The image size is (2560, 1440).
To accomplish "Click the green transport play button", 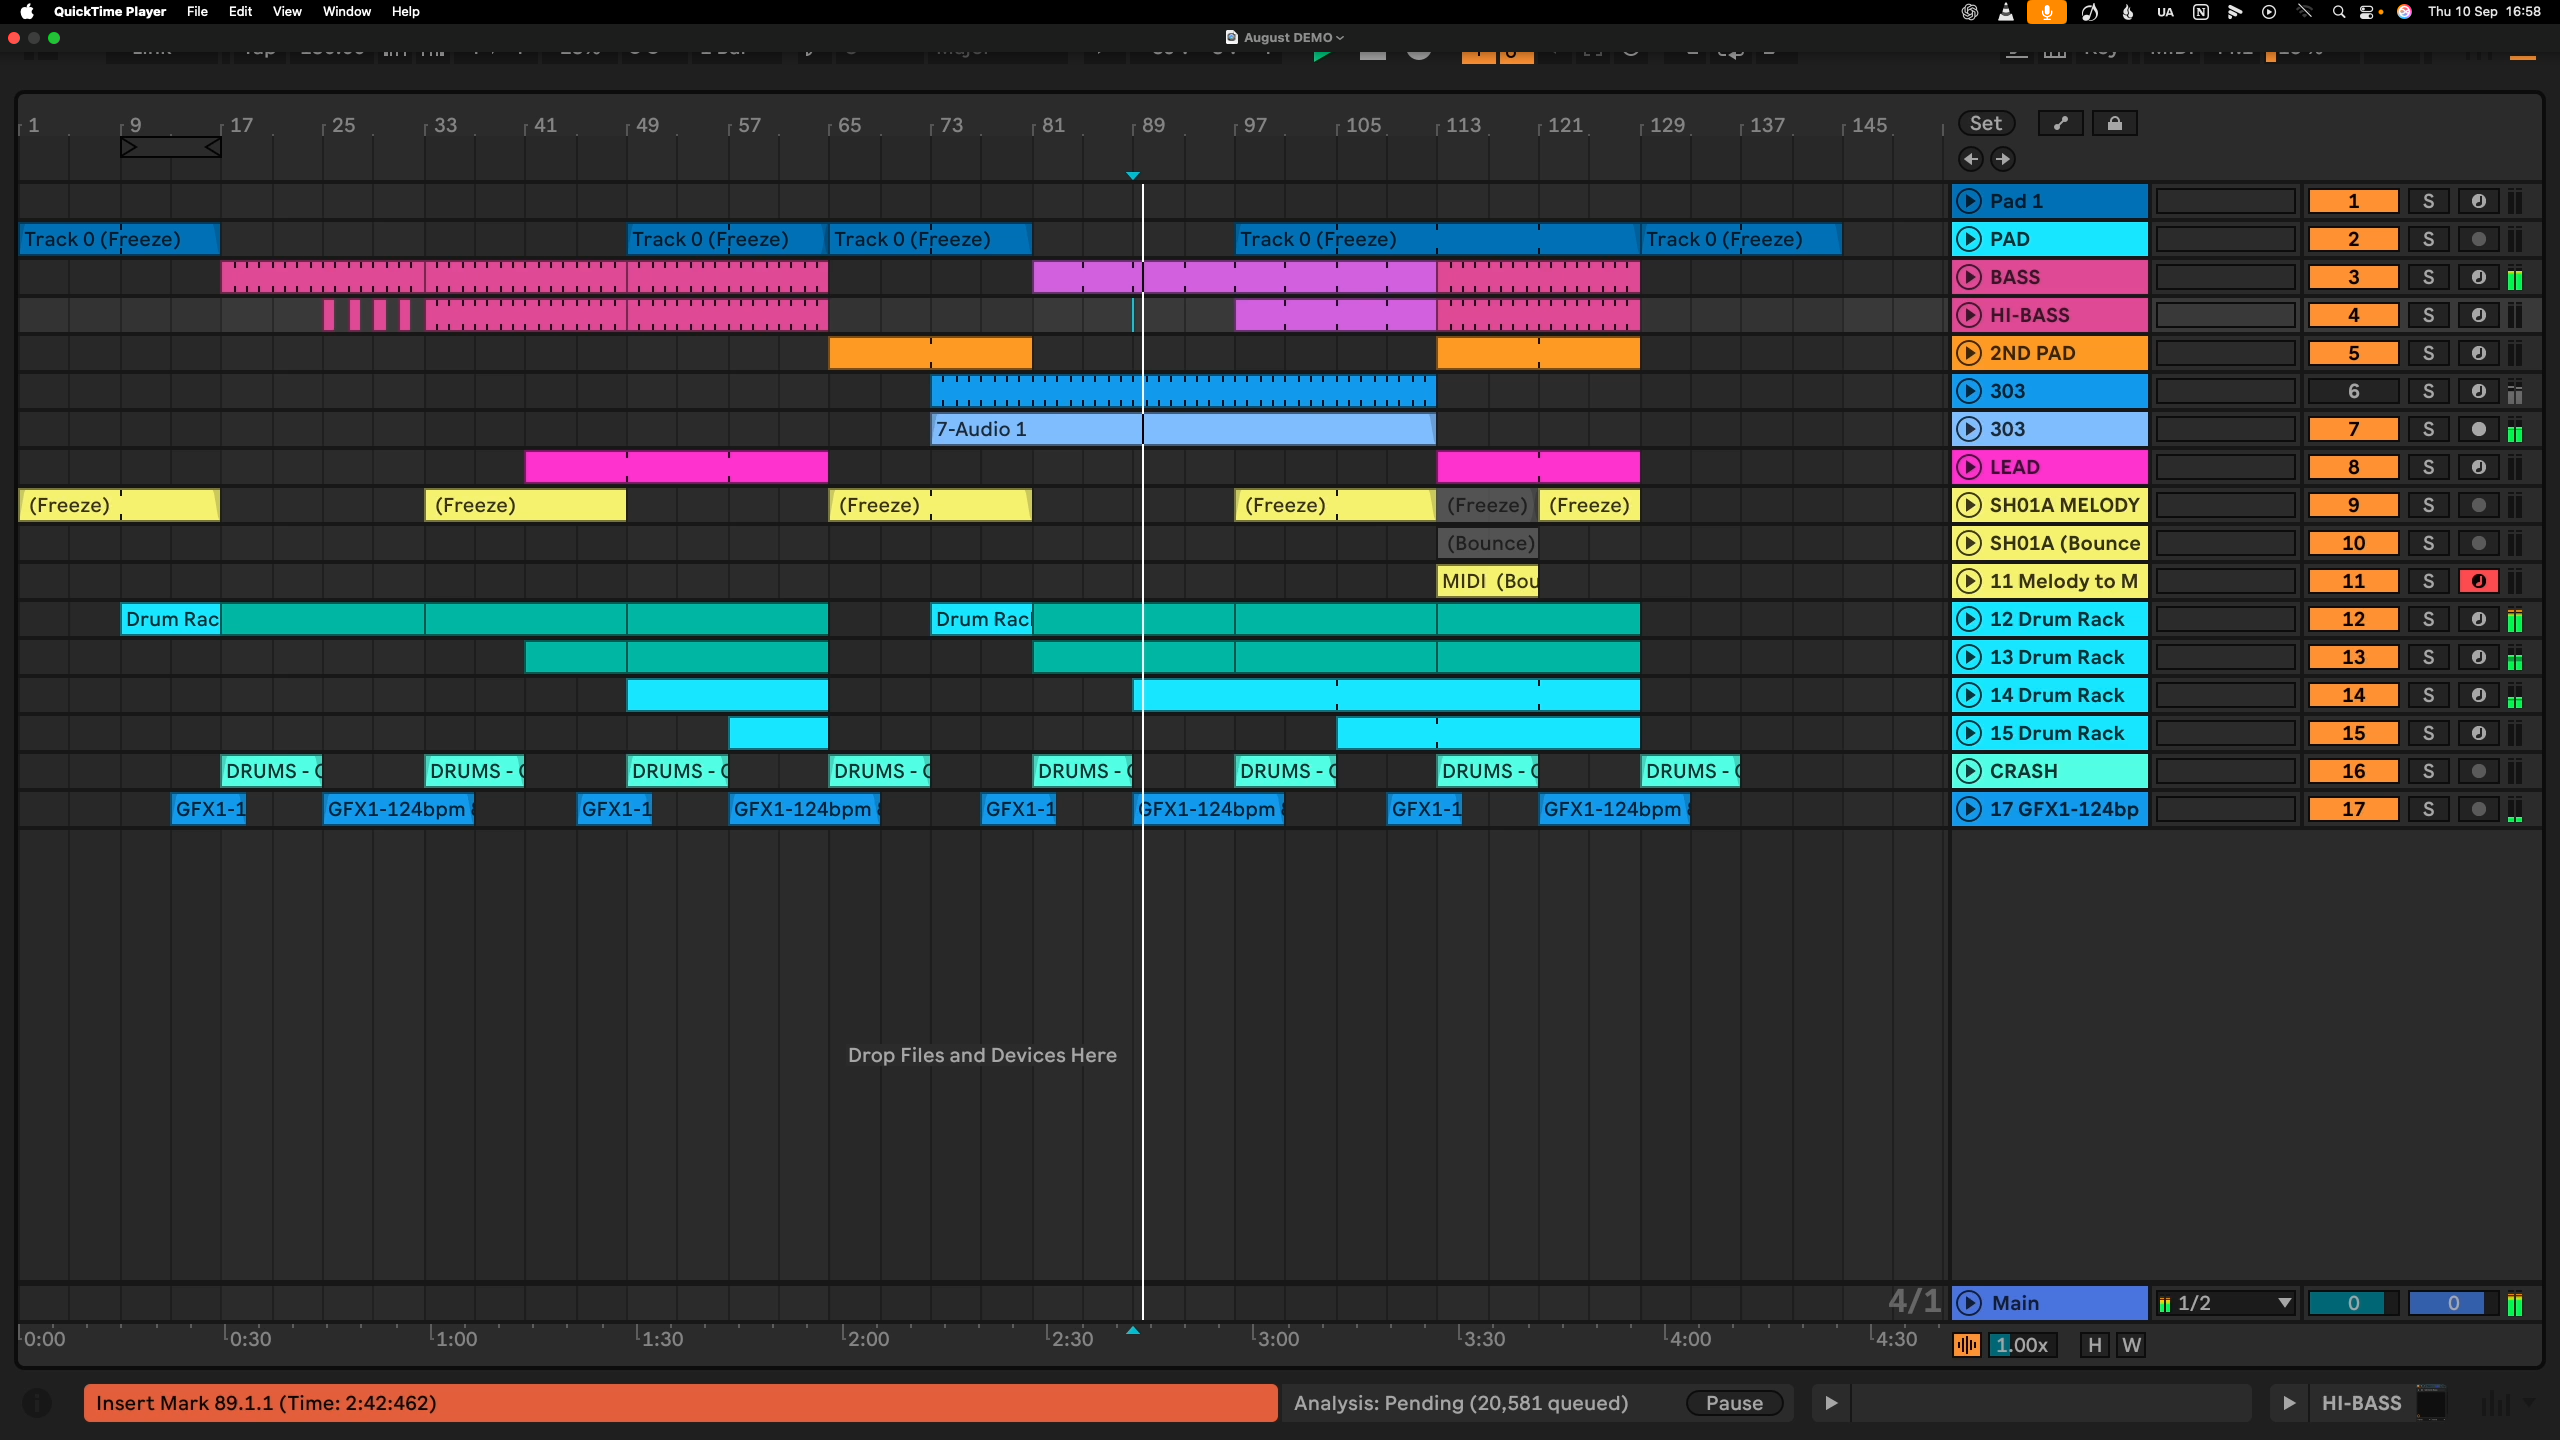I will (x=1322, y=54).
